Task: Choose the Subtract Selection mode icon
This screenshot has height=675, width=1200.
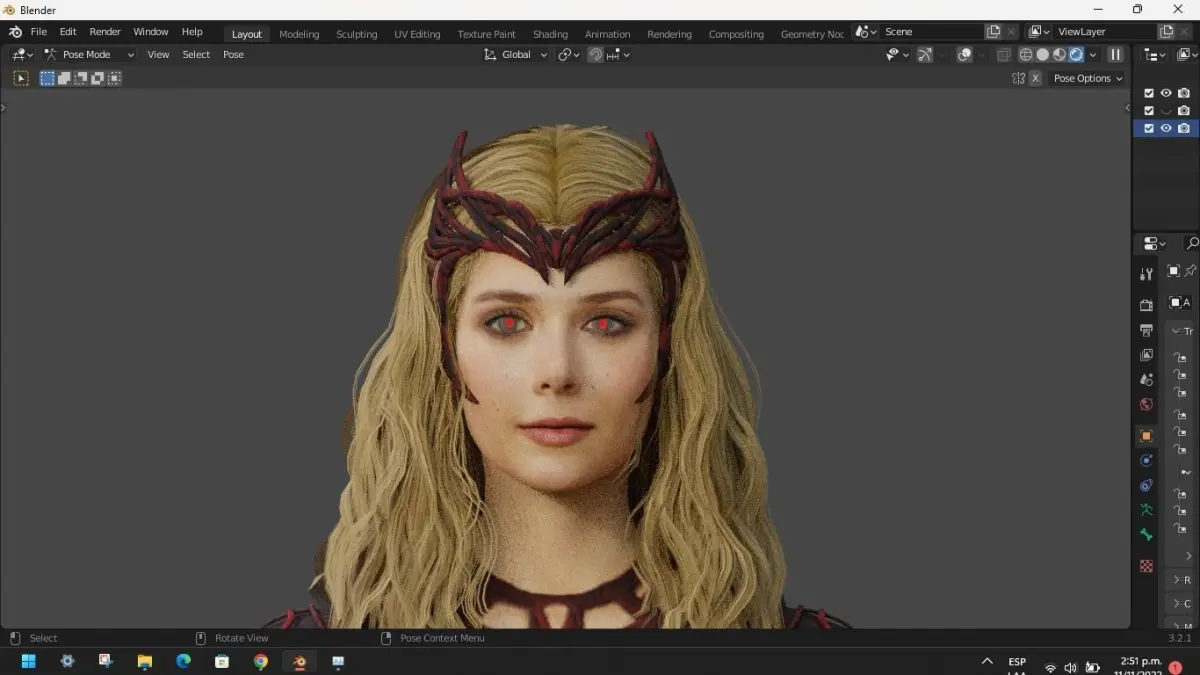Action: tap(81, 78)
